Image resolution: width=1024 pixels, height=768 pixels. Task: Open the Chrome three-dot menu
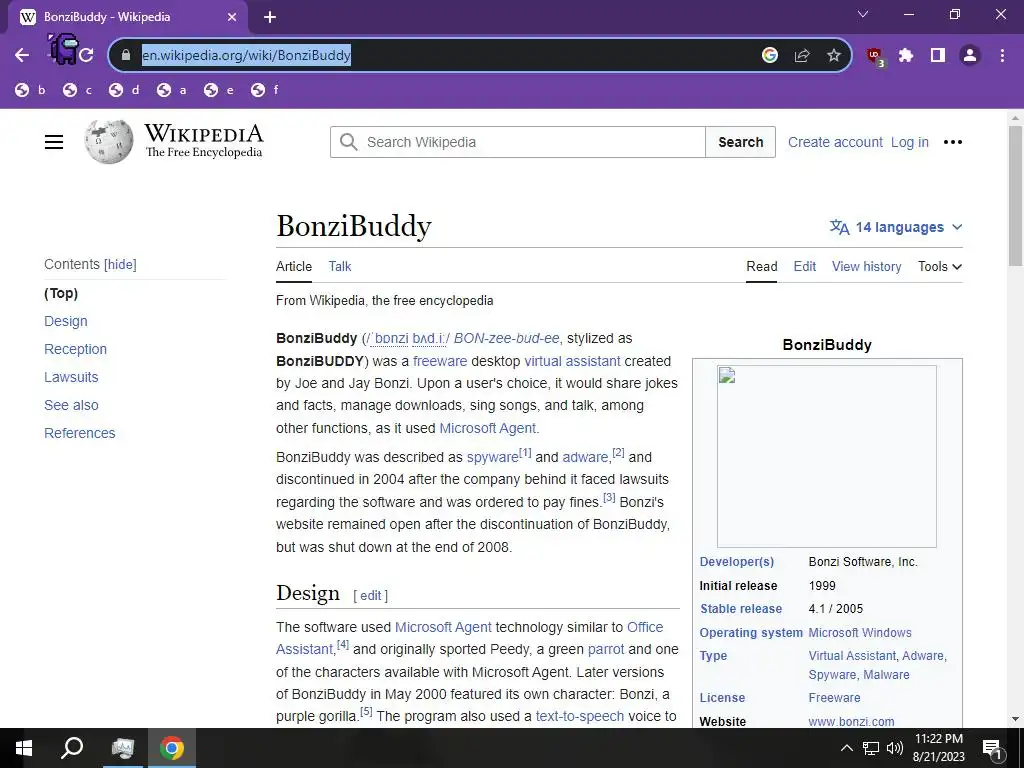[x=1002, y=55]
